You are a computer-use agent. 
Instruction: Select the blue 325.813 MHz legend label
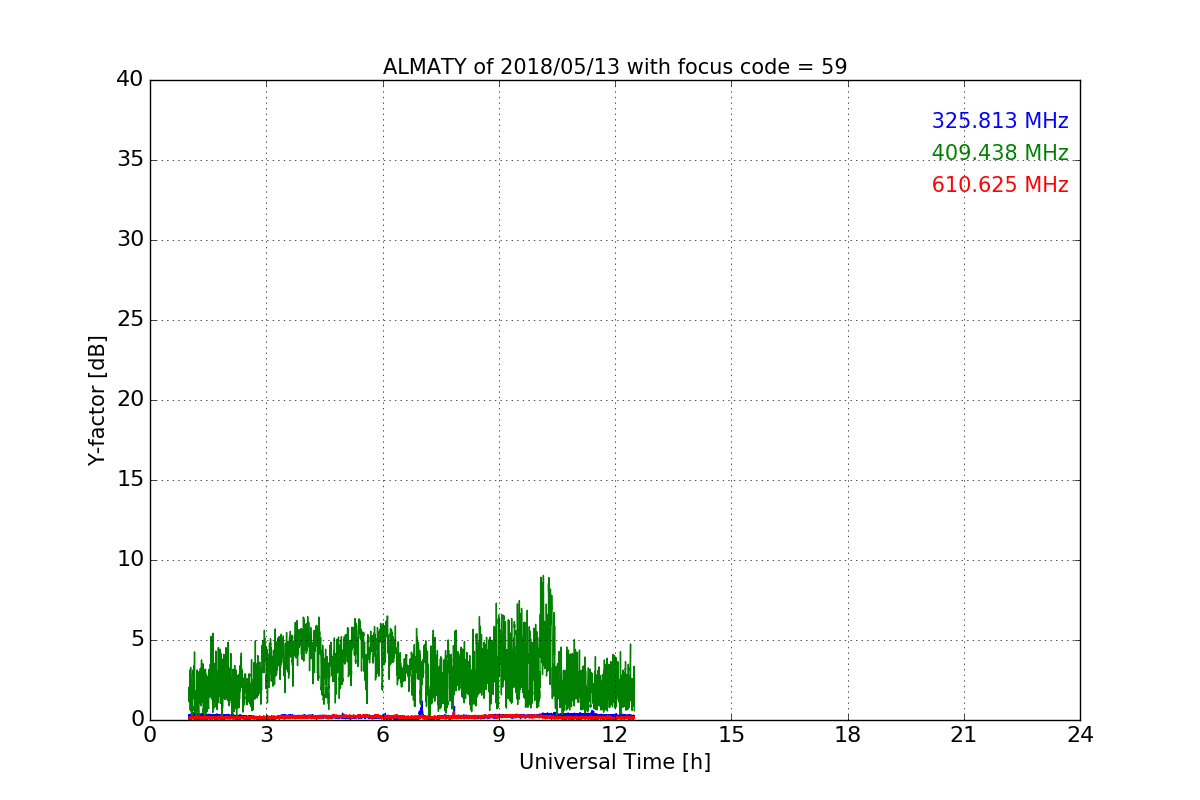(1000, 121)
